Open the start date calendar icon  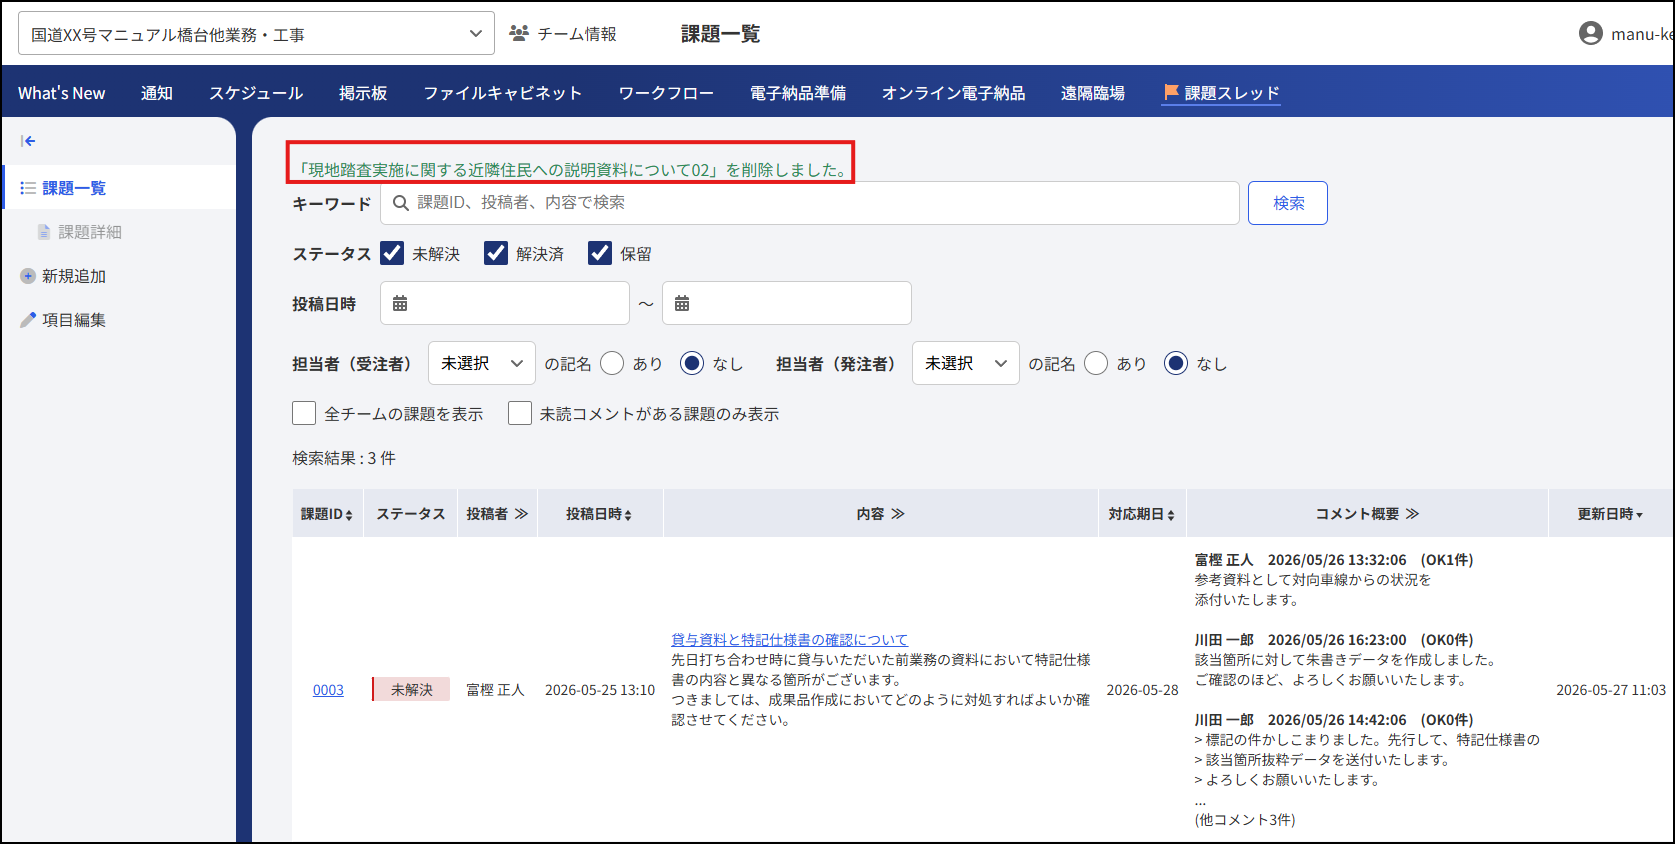point(400,303)
